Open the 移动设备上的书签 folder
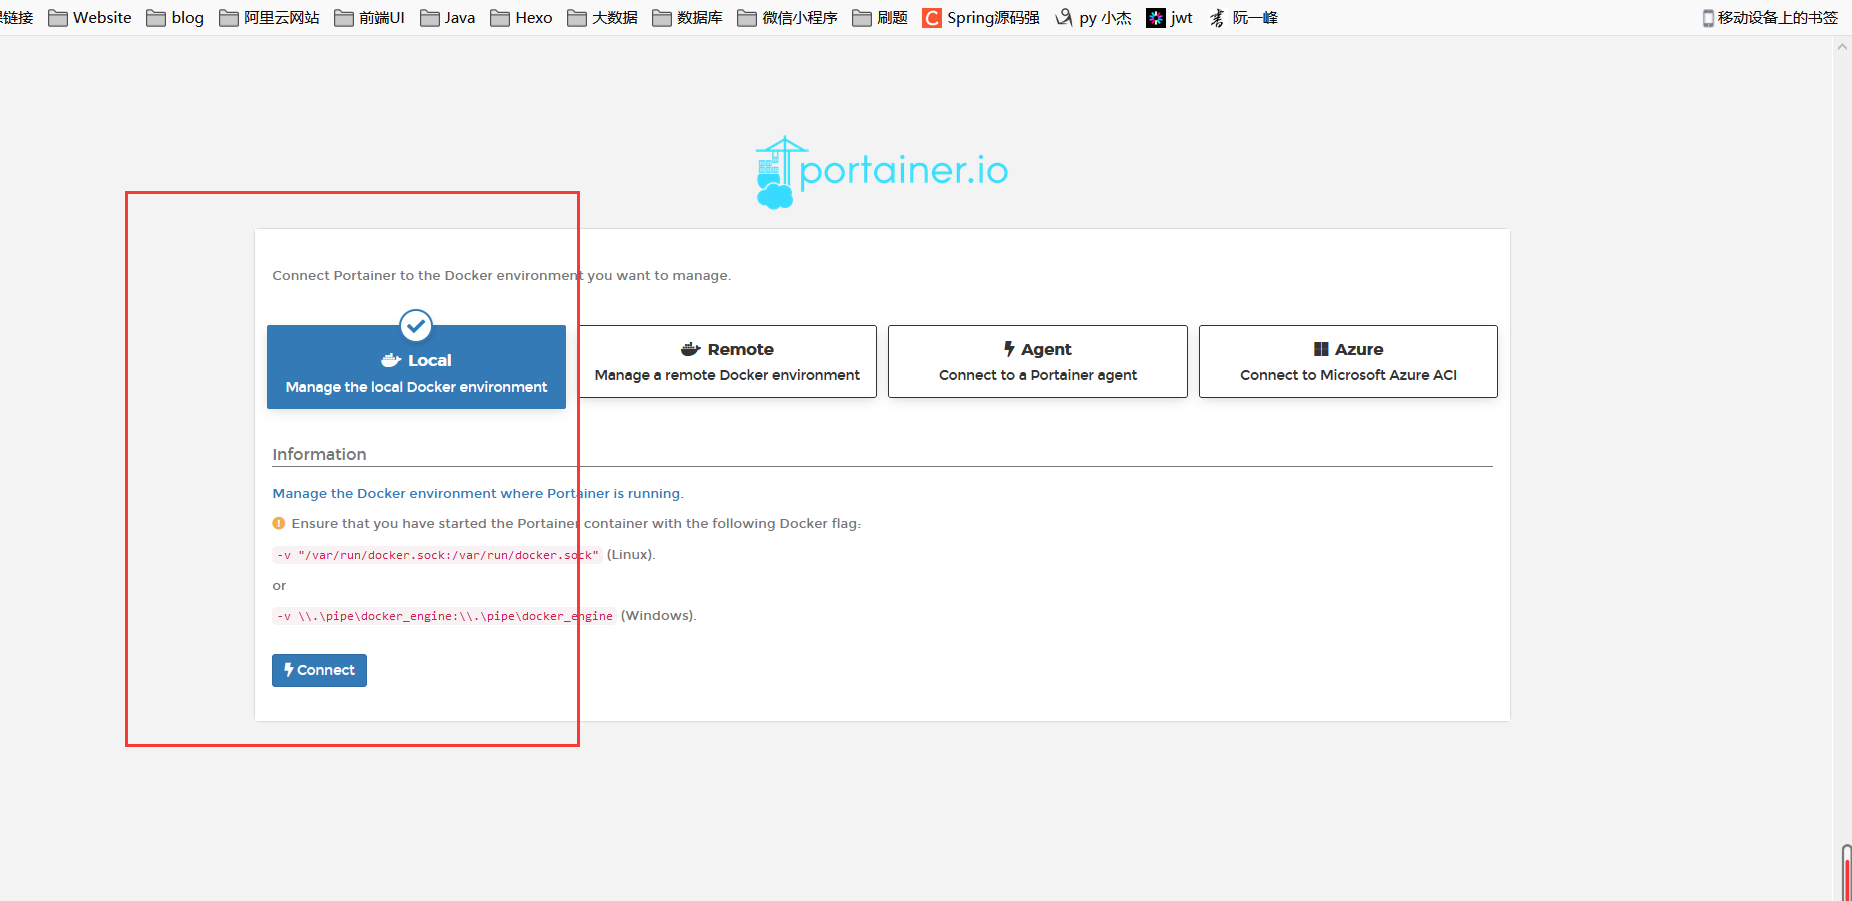The image size is (1852, 901). click(x=1770, y=18)
